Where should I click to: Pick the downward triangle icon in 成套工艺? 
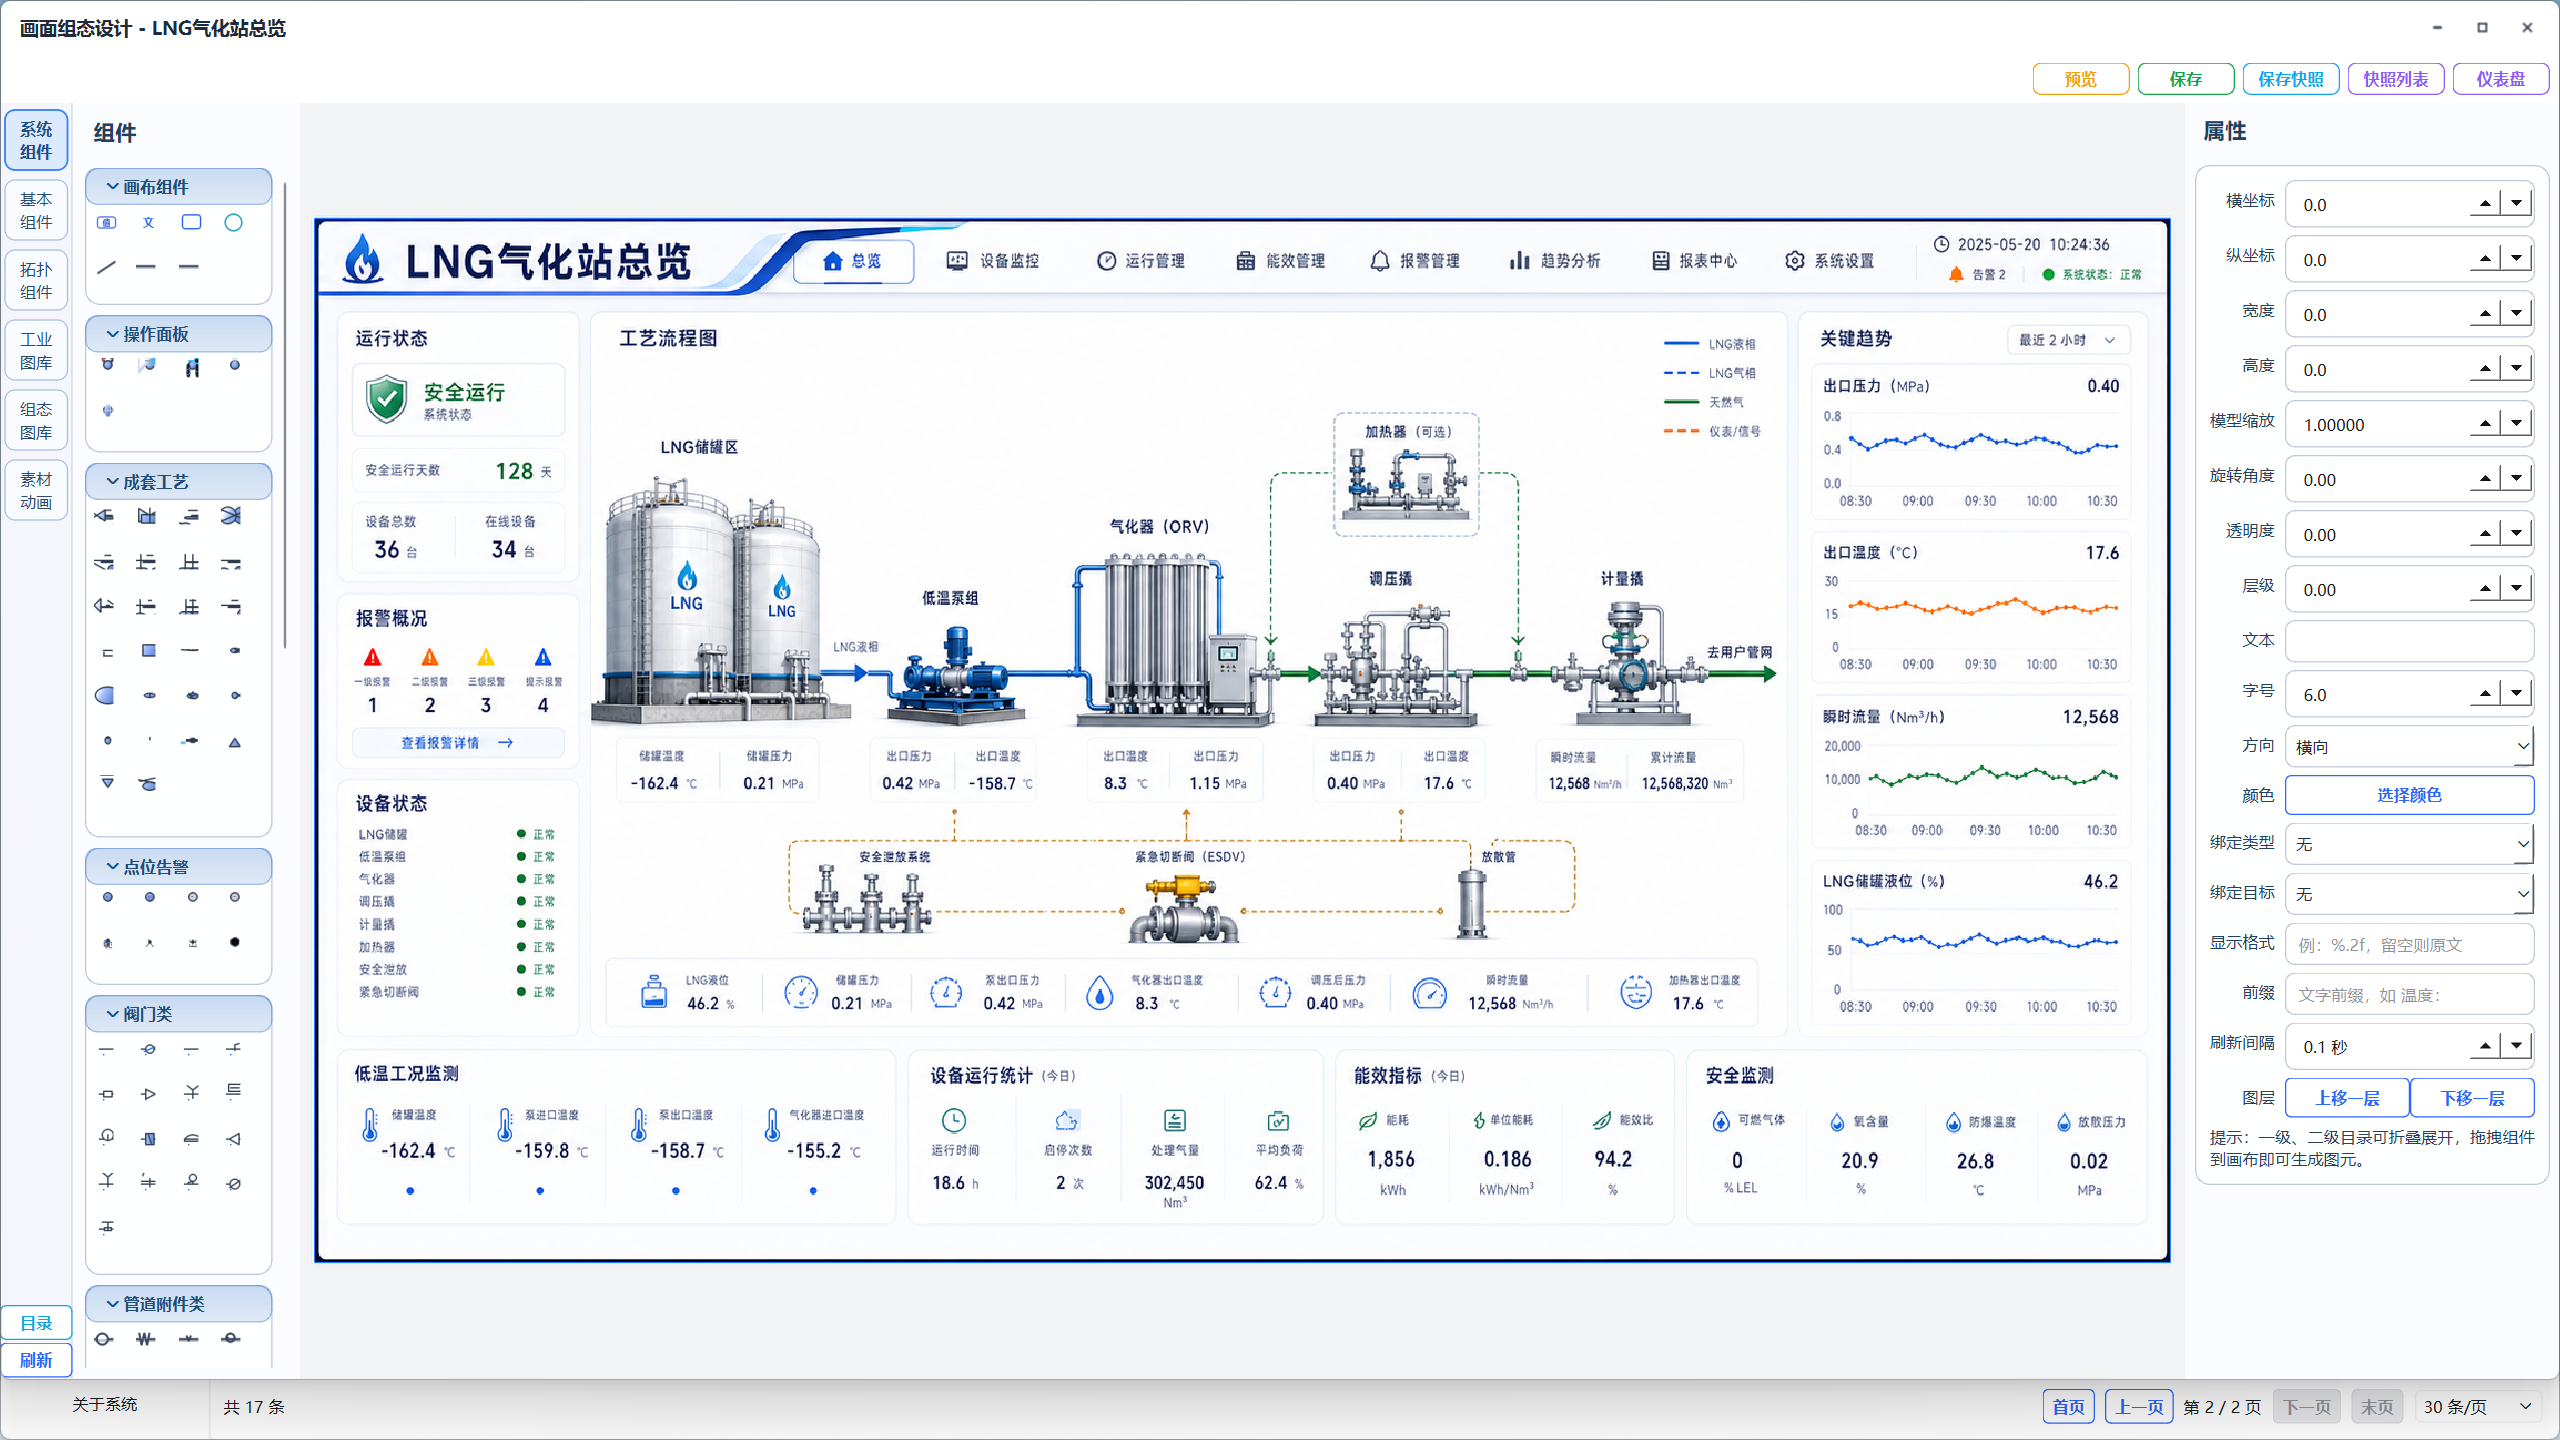(x=107, y=782)
